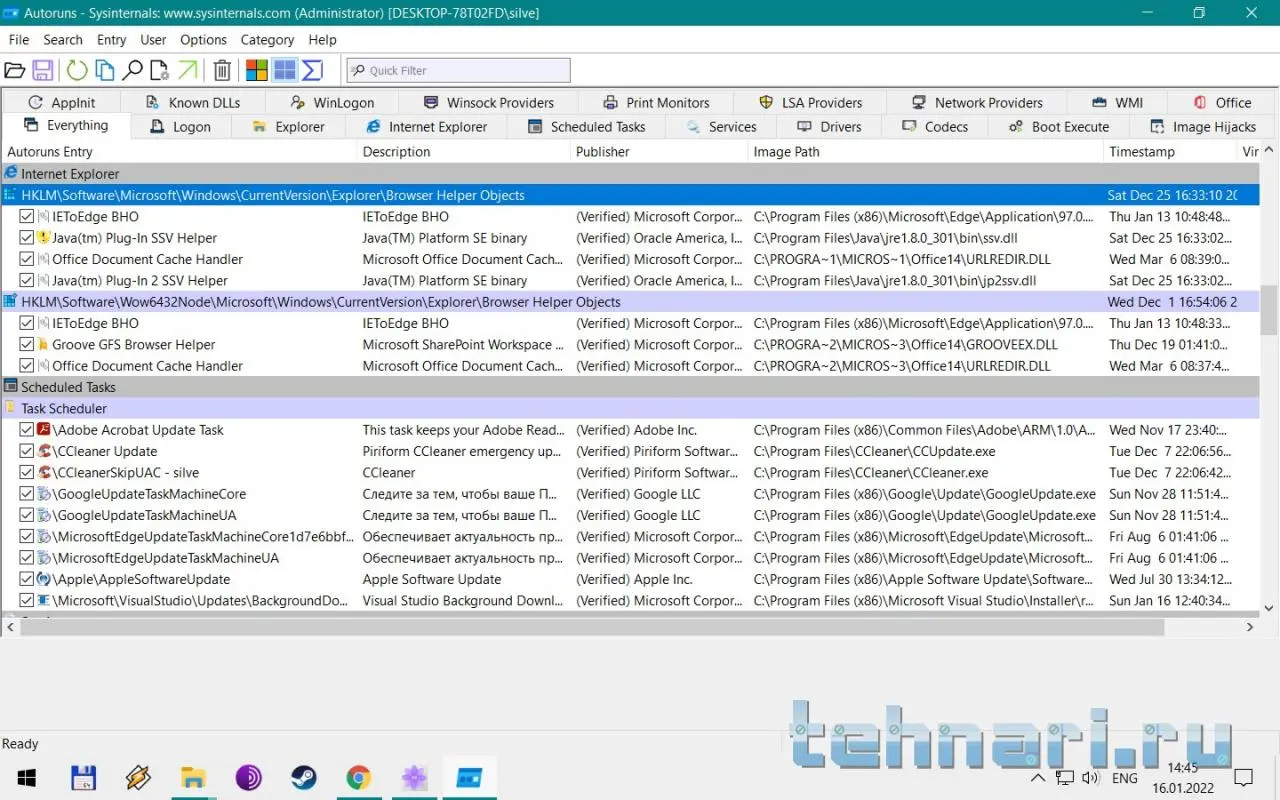Click the Jump to Entry arrow icon

[187, 70]
